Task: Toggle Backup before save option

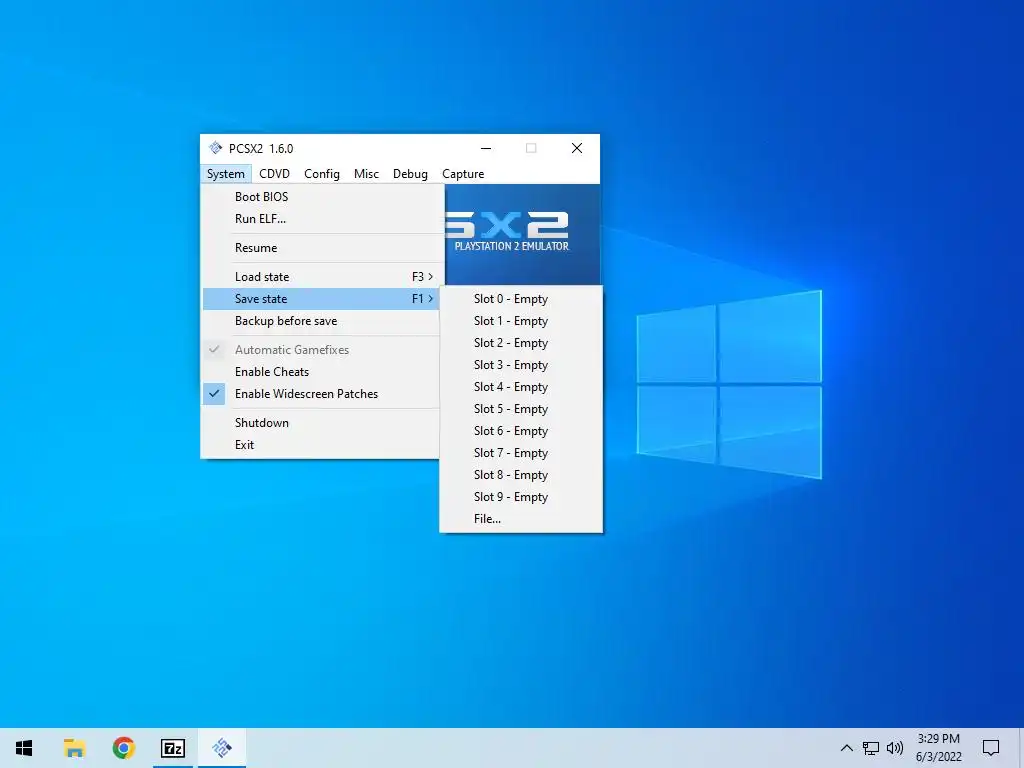Action: coord(320,321)
